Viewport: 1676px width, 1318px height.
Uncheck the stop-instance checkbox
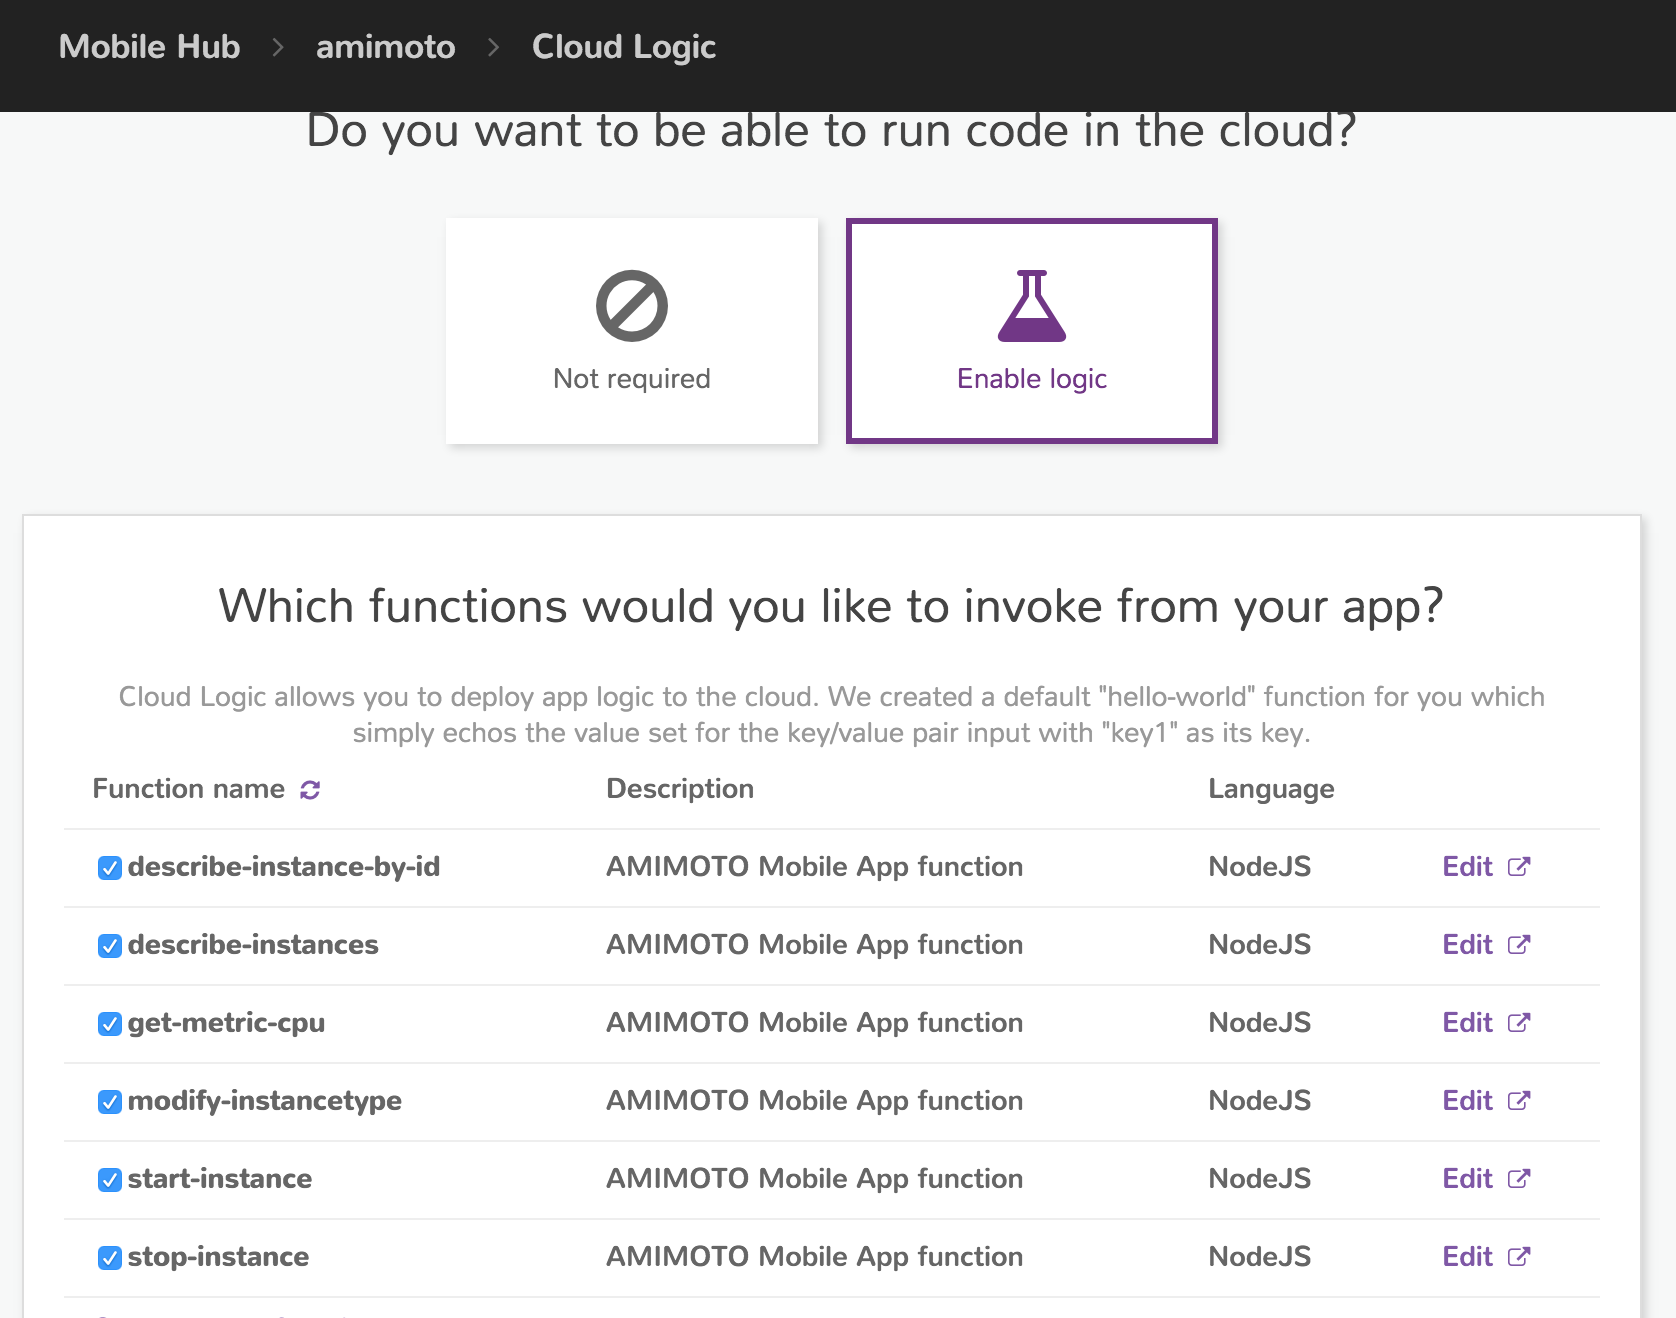click(x=110, y=1258)
